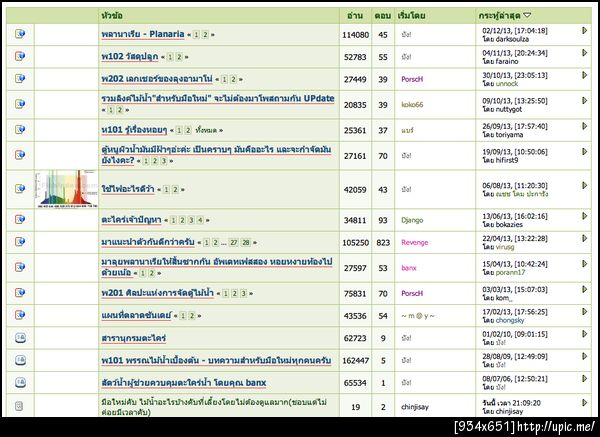This screenshot has height=437, width=600.
Task: Click the topic icon beside the H101 thread
Action: click(20, 129)
